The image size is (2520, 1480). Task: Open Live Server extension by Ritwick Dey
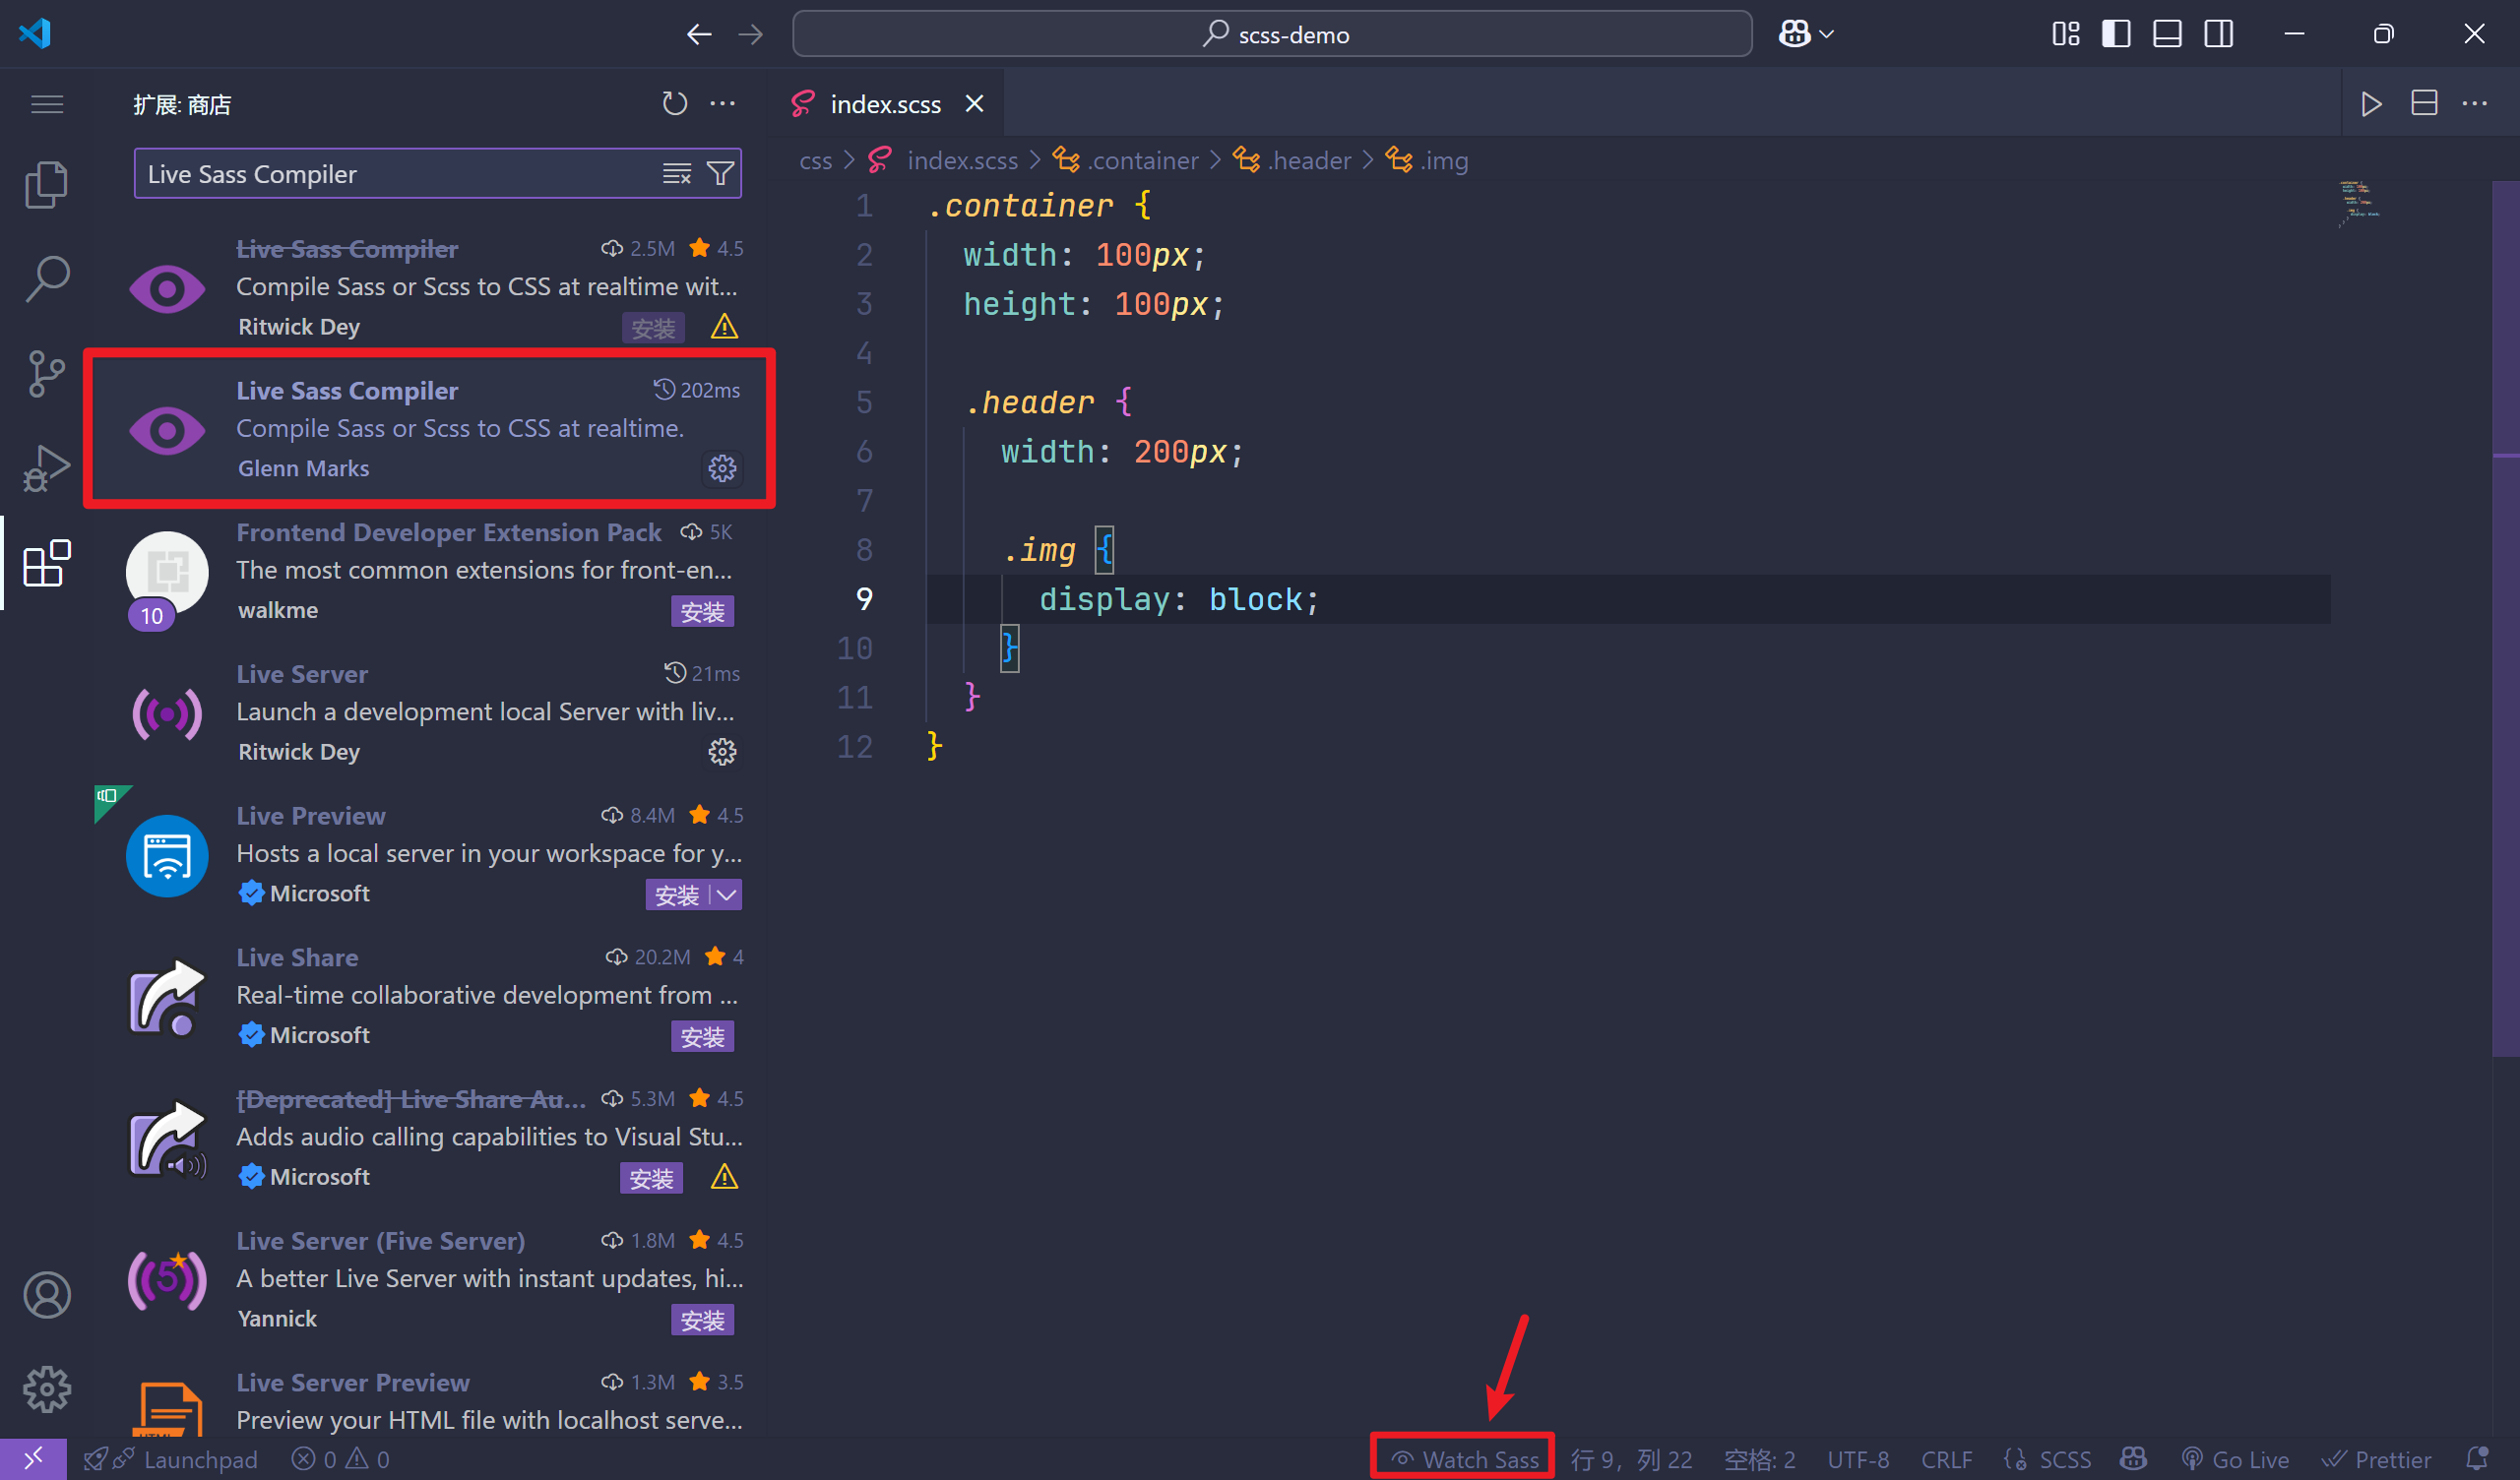pyautogui.click(x=430, y=713)
